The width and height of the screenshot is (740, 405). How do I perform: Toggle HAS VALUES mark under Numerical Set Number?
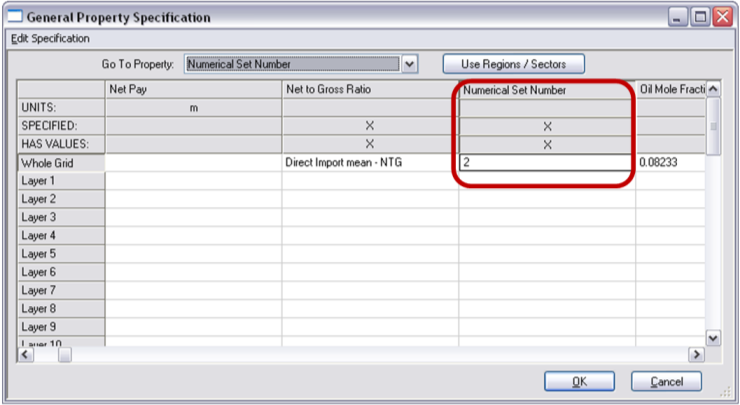pyautogui.click(x=547, y=144)
